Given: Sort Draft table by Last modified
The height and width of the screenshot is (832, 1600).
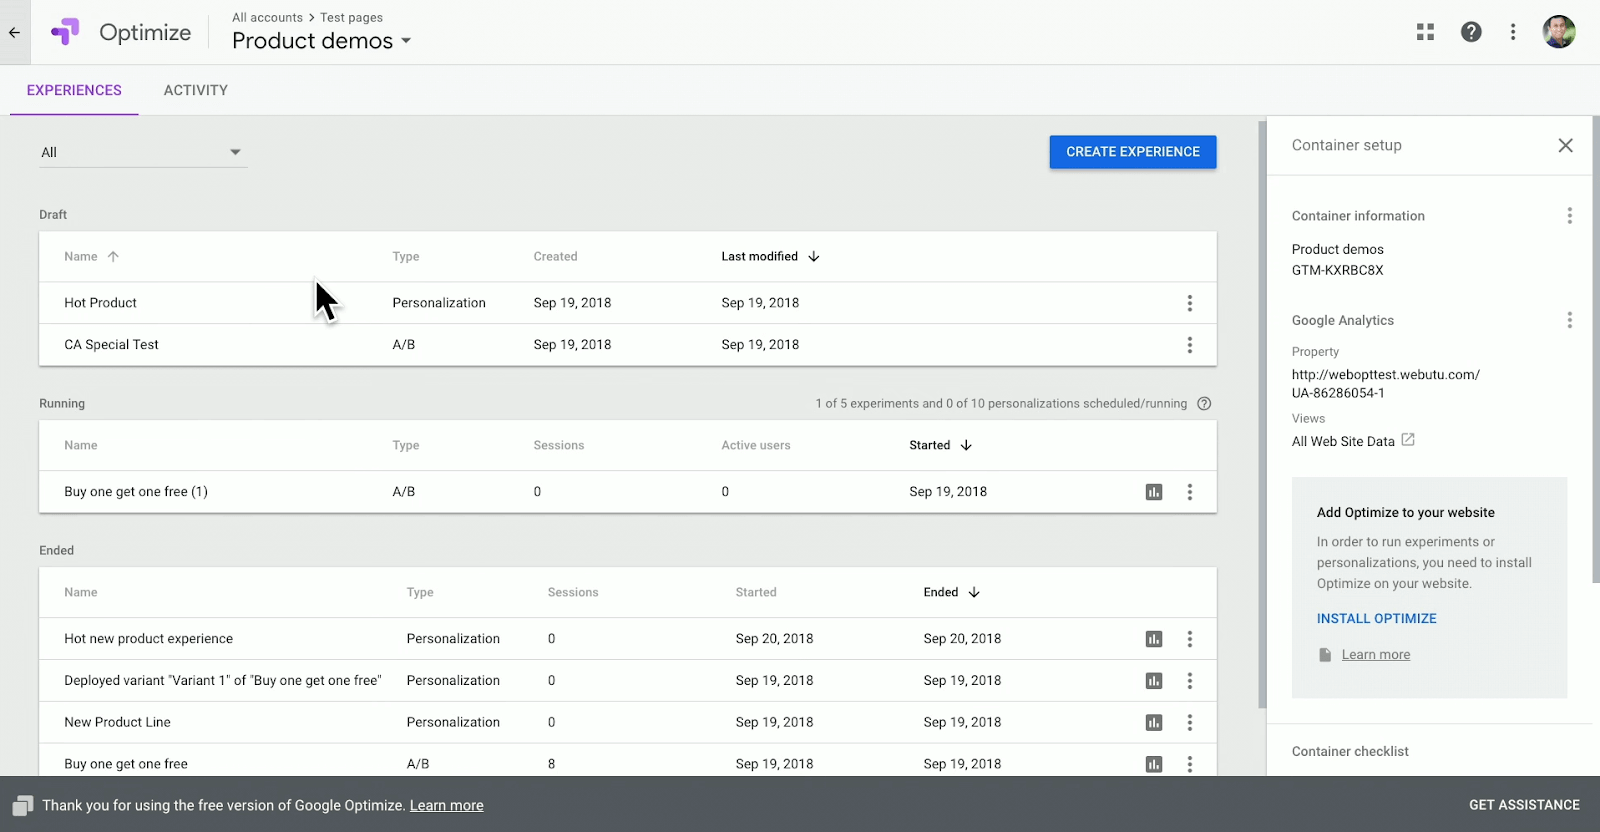Looking at the screenshot, I should tap(770, 257).
